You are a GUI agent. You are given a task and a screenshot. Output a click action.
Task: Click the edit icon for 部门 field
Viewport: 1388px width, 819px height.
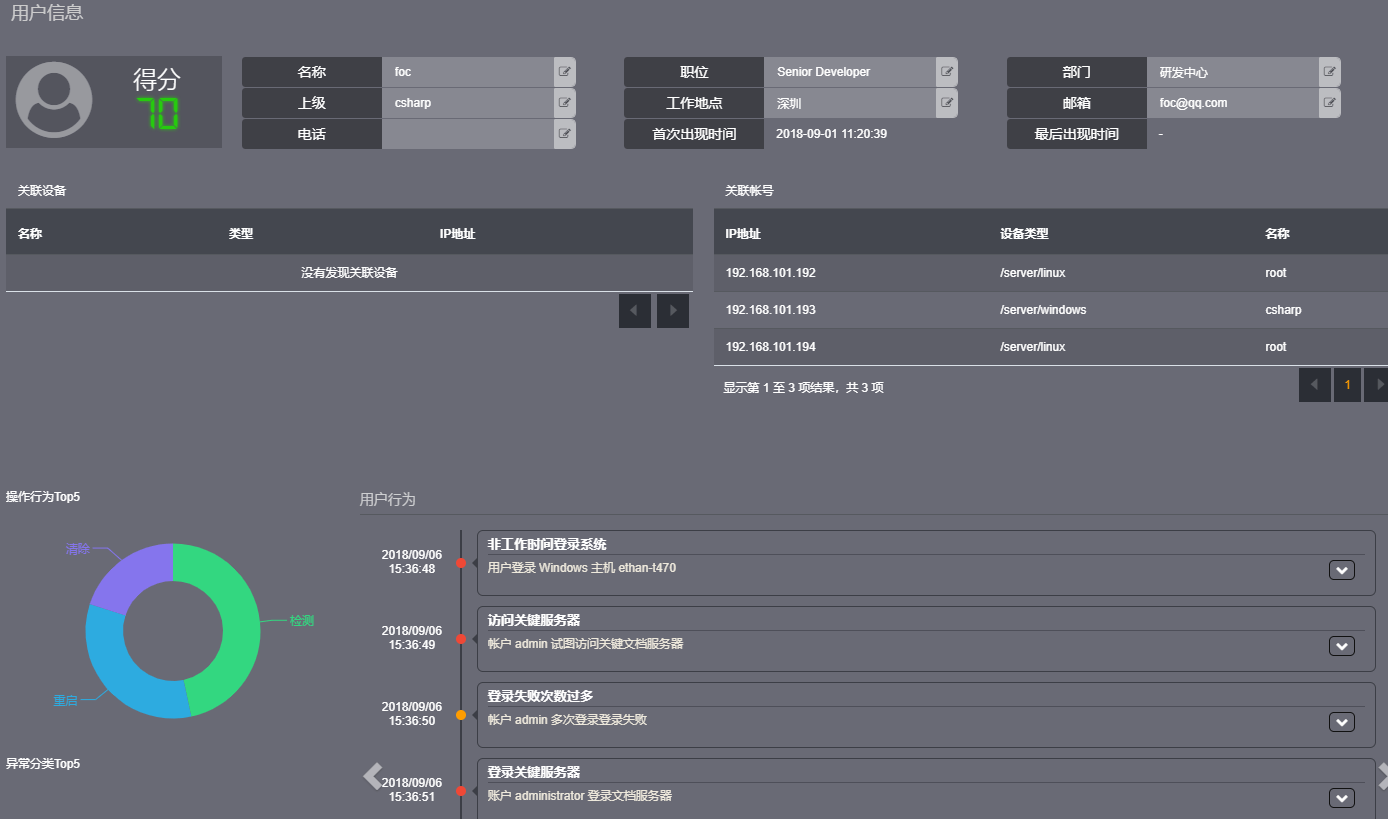[1329, 72]
